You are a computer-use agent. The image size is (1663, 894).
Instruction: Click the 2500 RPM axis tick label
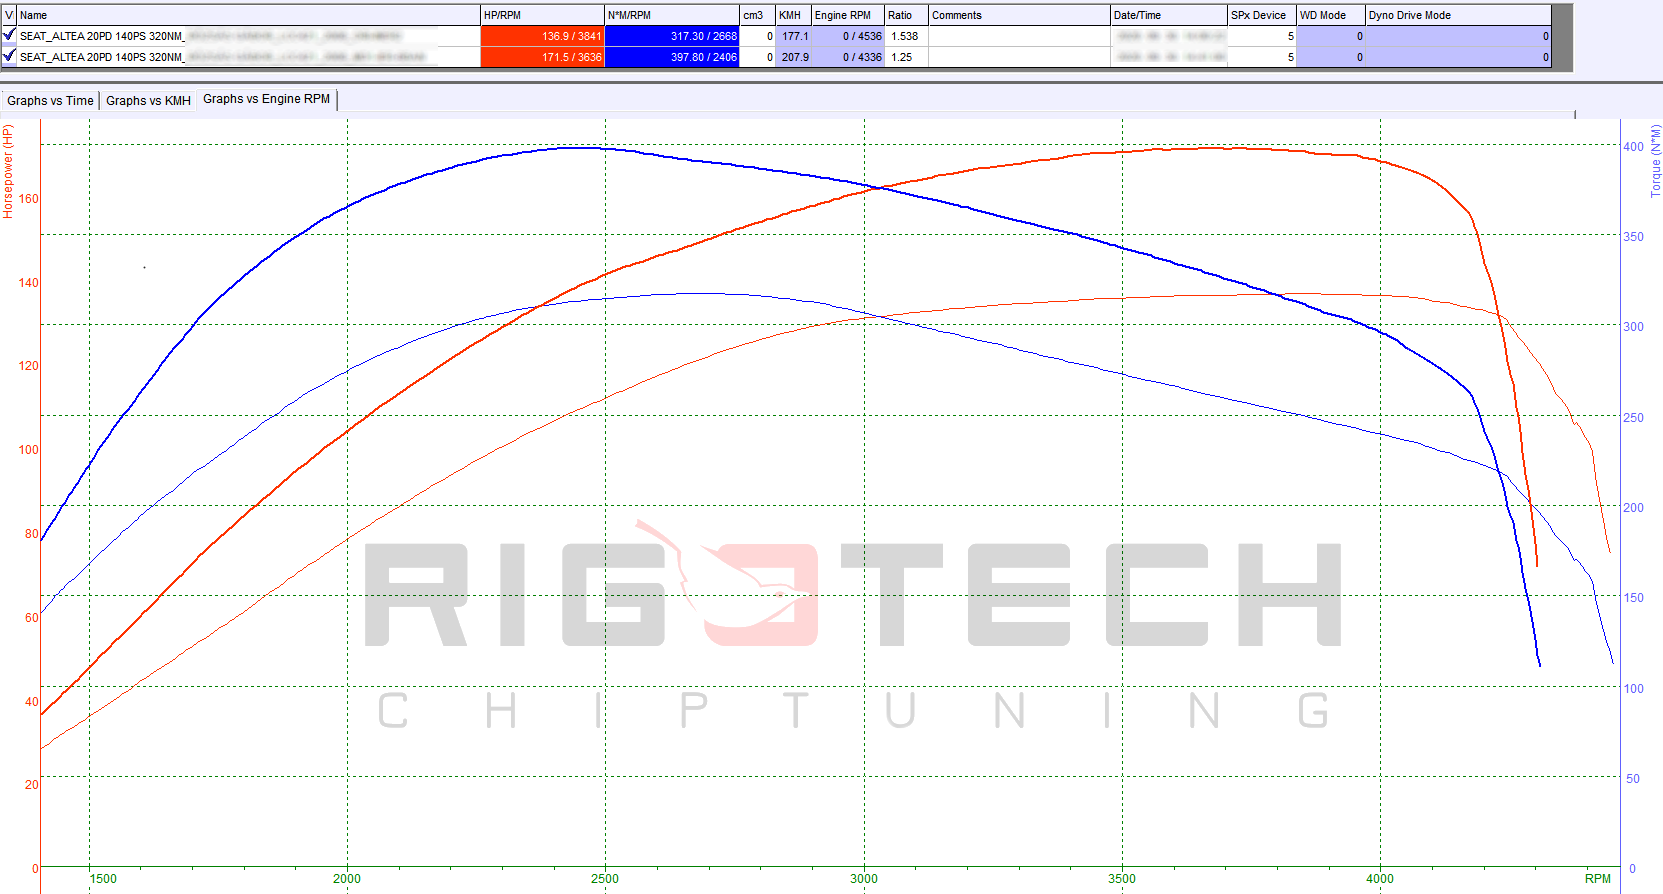click(x=605, y=879)
